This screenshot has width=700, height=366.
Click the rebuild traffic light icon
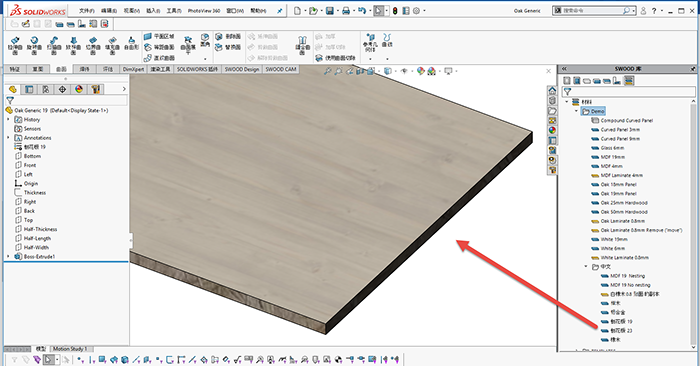click(x=395, y=11)
